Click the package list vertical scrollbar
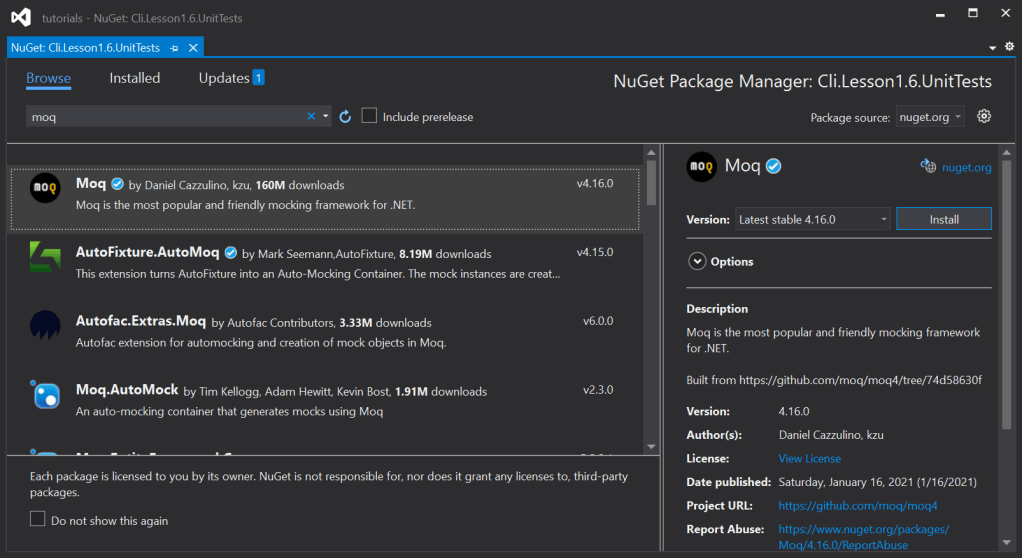The width and height of the screenshot is (1022, 558). [x=651, y=181]
